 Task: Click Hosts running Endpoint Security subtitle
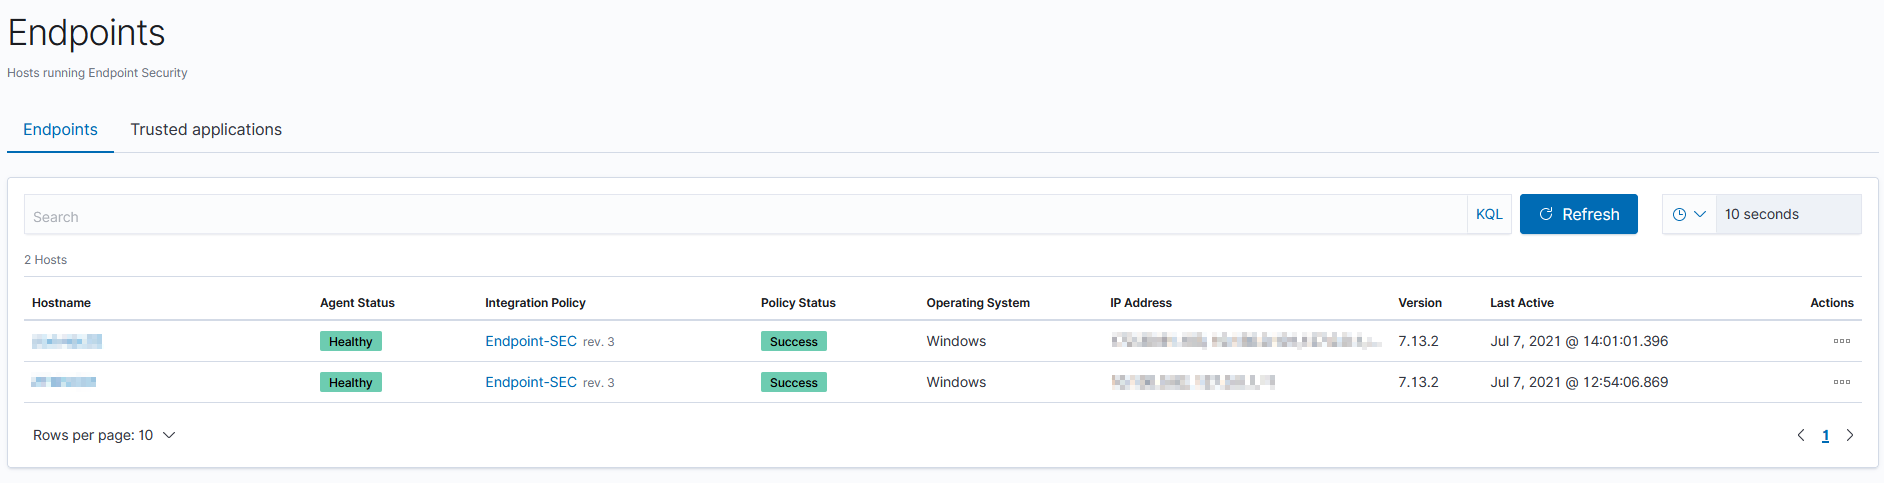[97, 73]
